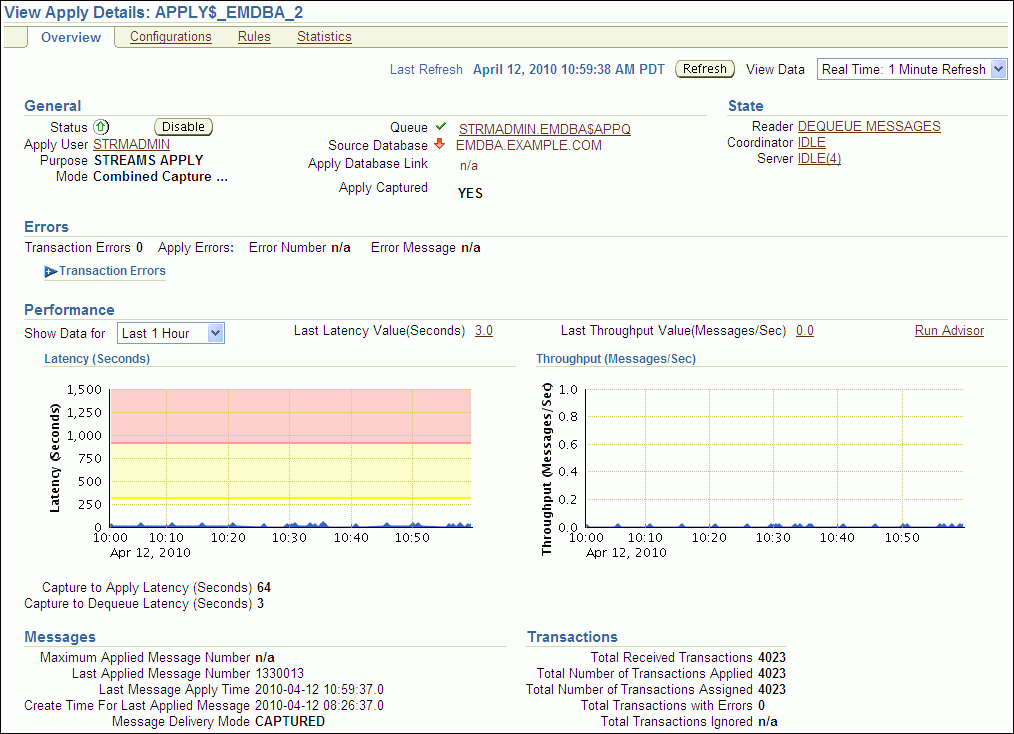The width and height of the screenshot is (1014, 734).
Task: Open the STRMADMIN.EMDBA$APPQ queue link
Action: 544,129
